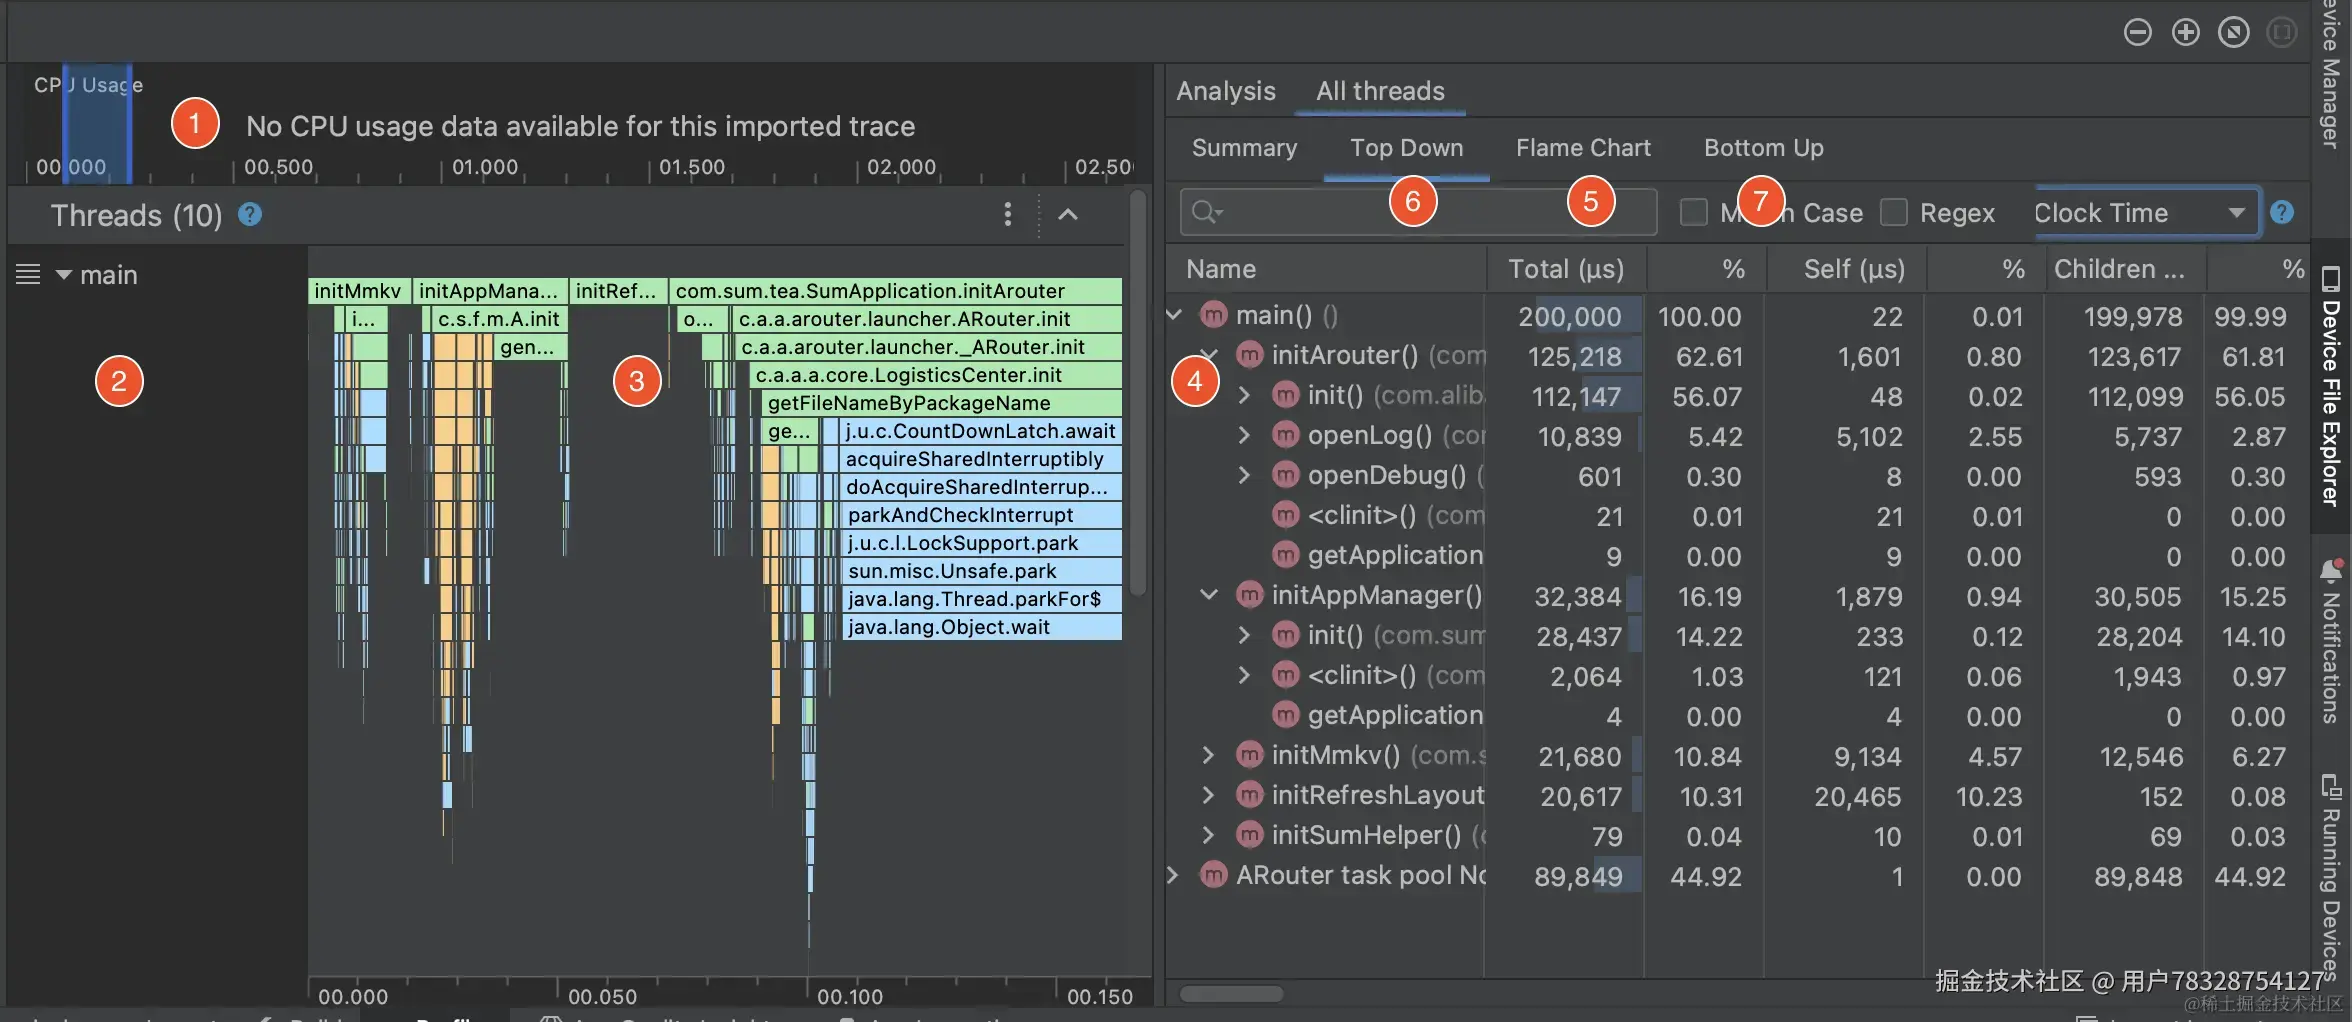Image resolution: width=2352 pixels, height=1022 pixels.
Task: Select the com.sum.tea.SumApplication.initArouter block
Action: tap(896, 291)
